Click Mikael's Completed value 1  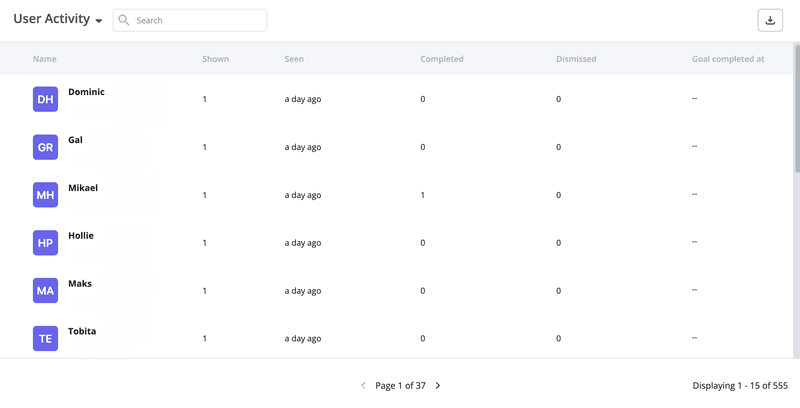pos(422,195)
